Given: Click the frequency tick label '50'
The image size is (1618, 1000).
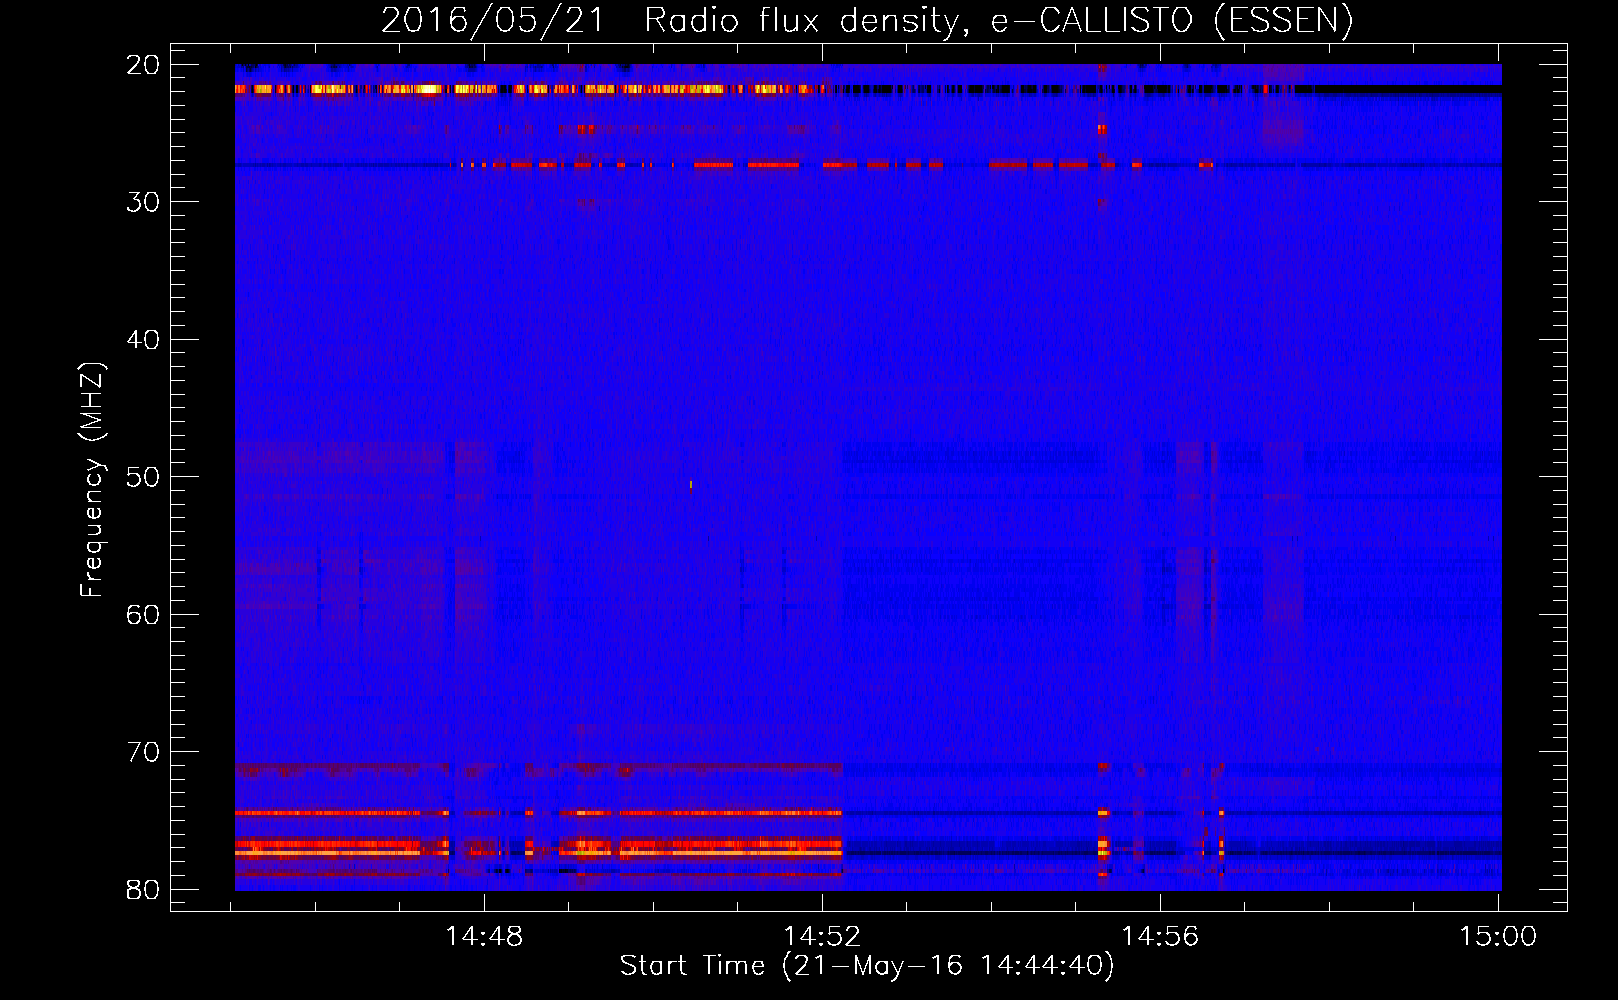Looking at the screenshot, I should (143, 477).
